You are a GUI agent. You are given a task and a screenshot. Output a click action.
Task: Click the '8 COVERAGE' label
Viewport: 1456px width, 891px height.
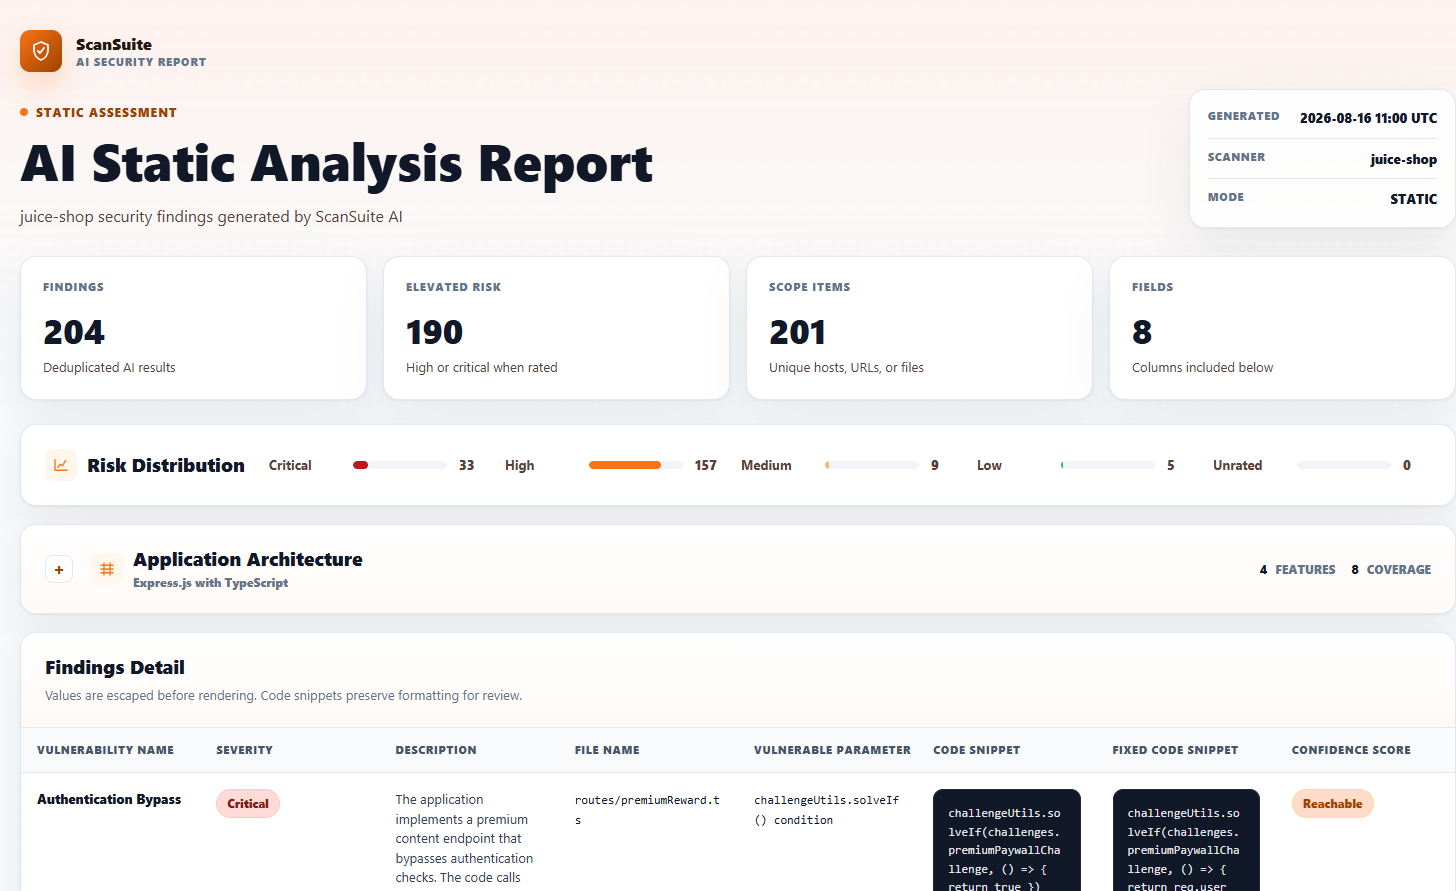(1391, 570)
